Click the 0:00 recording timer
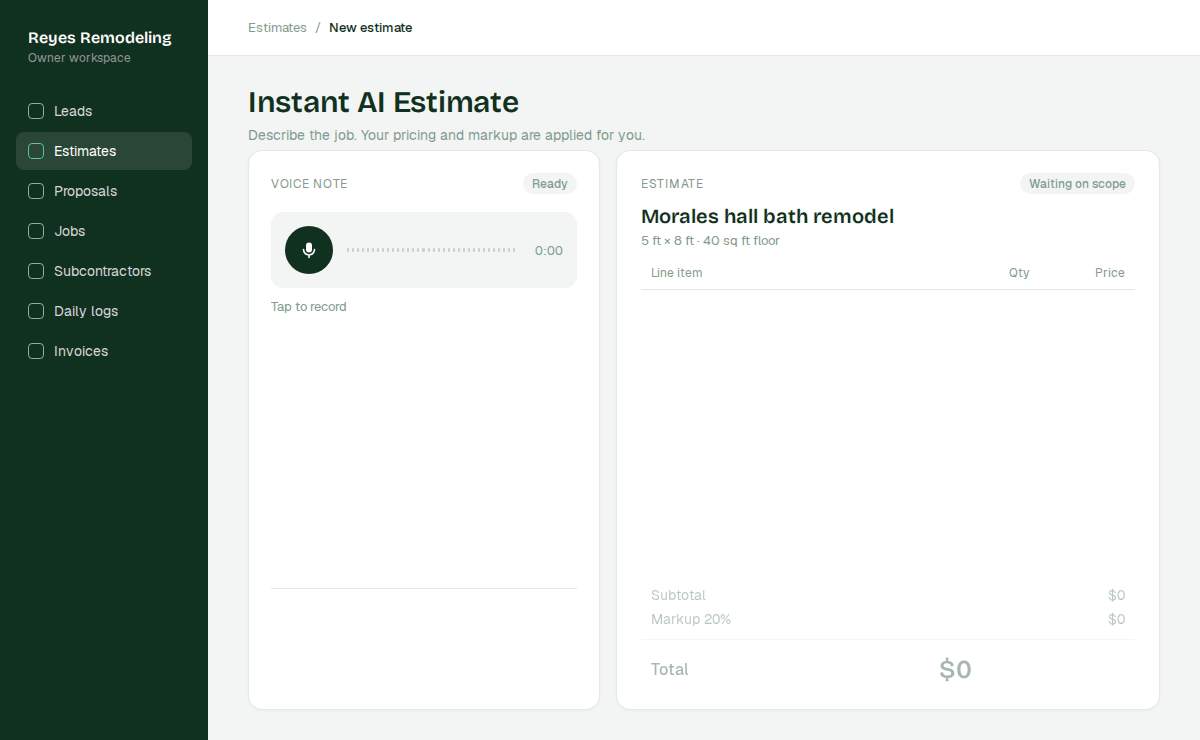 (549, 251)
